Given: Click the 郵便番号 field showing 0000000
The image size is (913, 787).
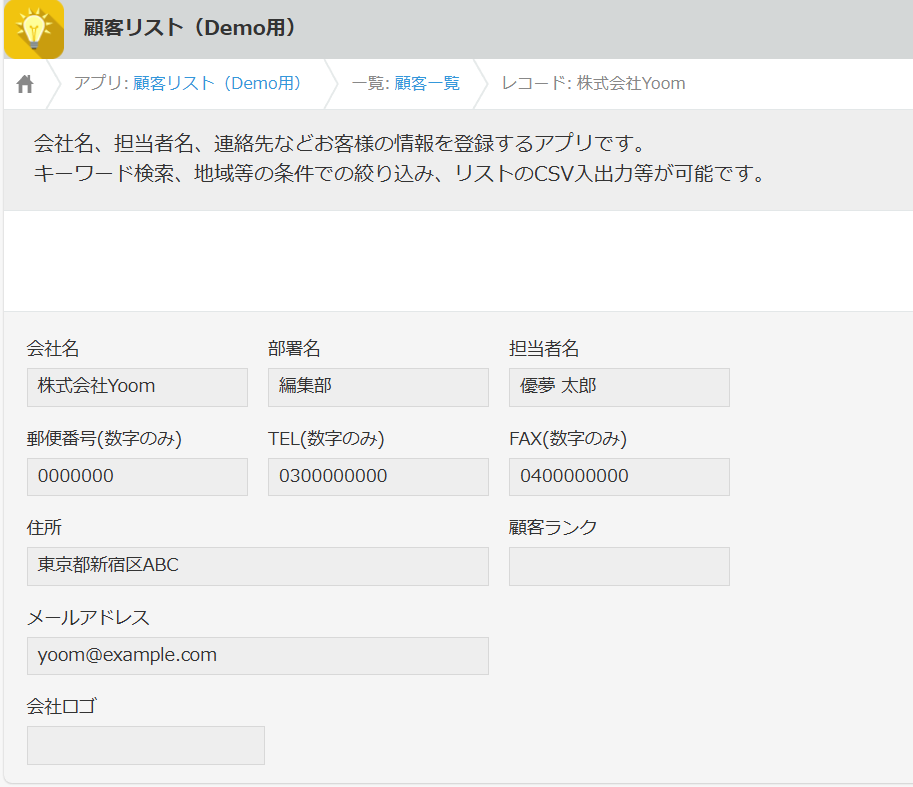Looking at the screenshot, I should pyautogui.click(x=137, y=477).
